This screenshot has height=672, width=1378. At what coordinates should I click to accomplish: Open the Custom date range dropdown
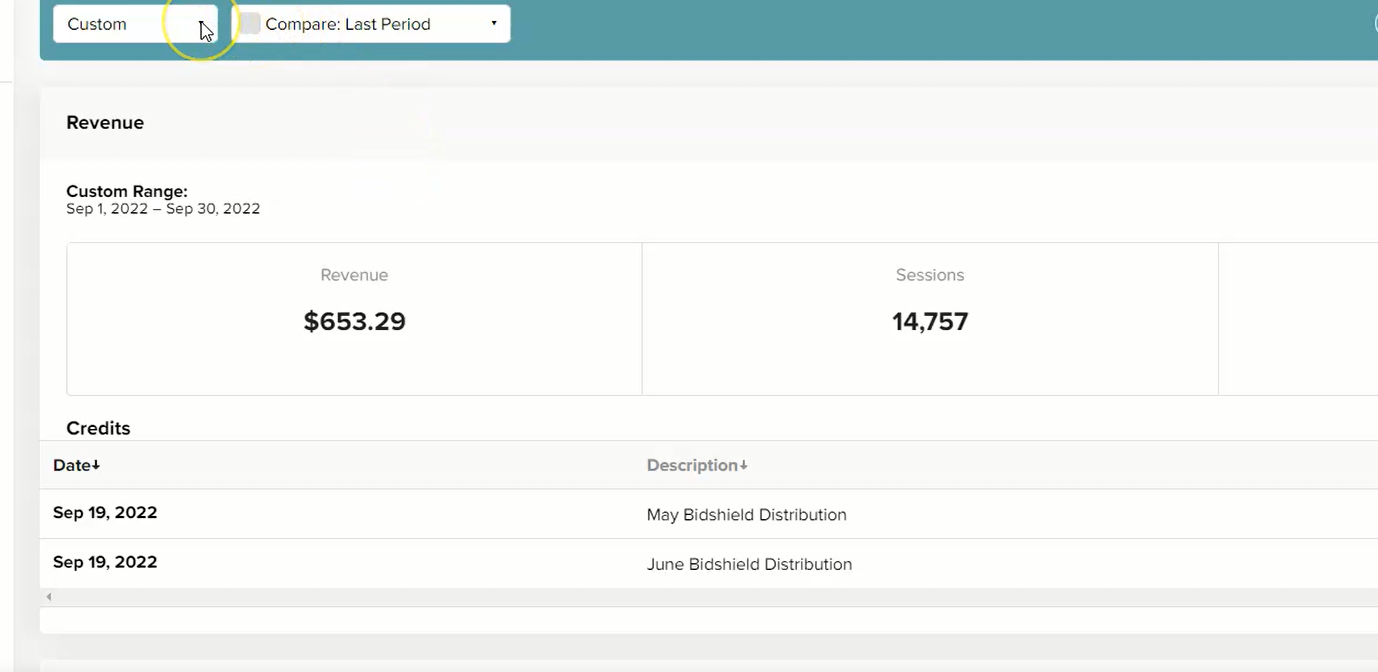pyautogui.click(x=135, y=24)
